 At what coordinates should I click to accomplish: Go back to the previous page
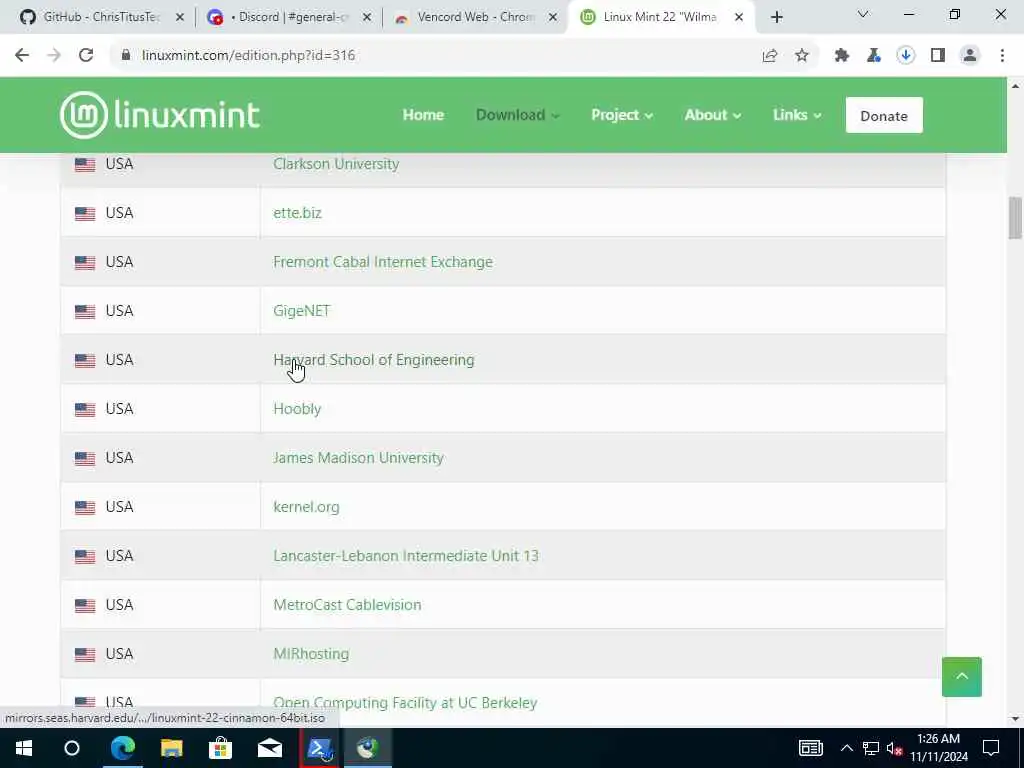(x=22, y=56)
